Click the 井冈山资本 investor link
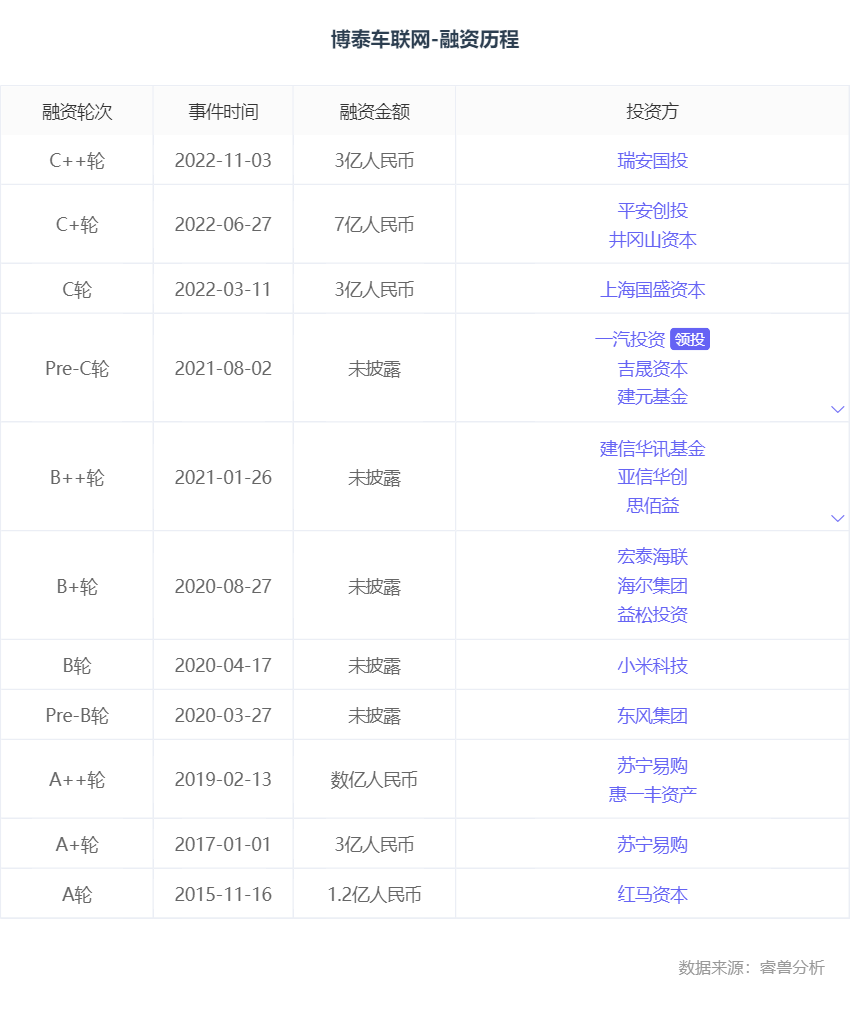Viewport: 850px width, 1010px height. tap(652, 240)
